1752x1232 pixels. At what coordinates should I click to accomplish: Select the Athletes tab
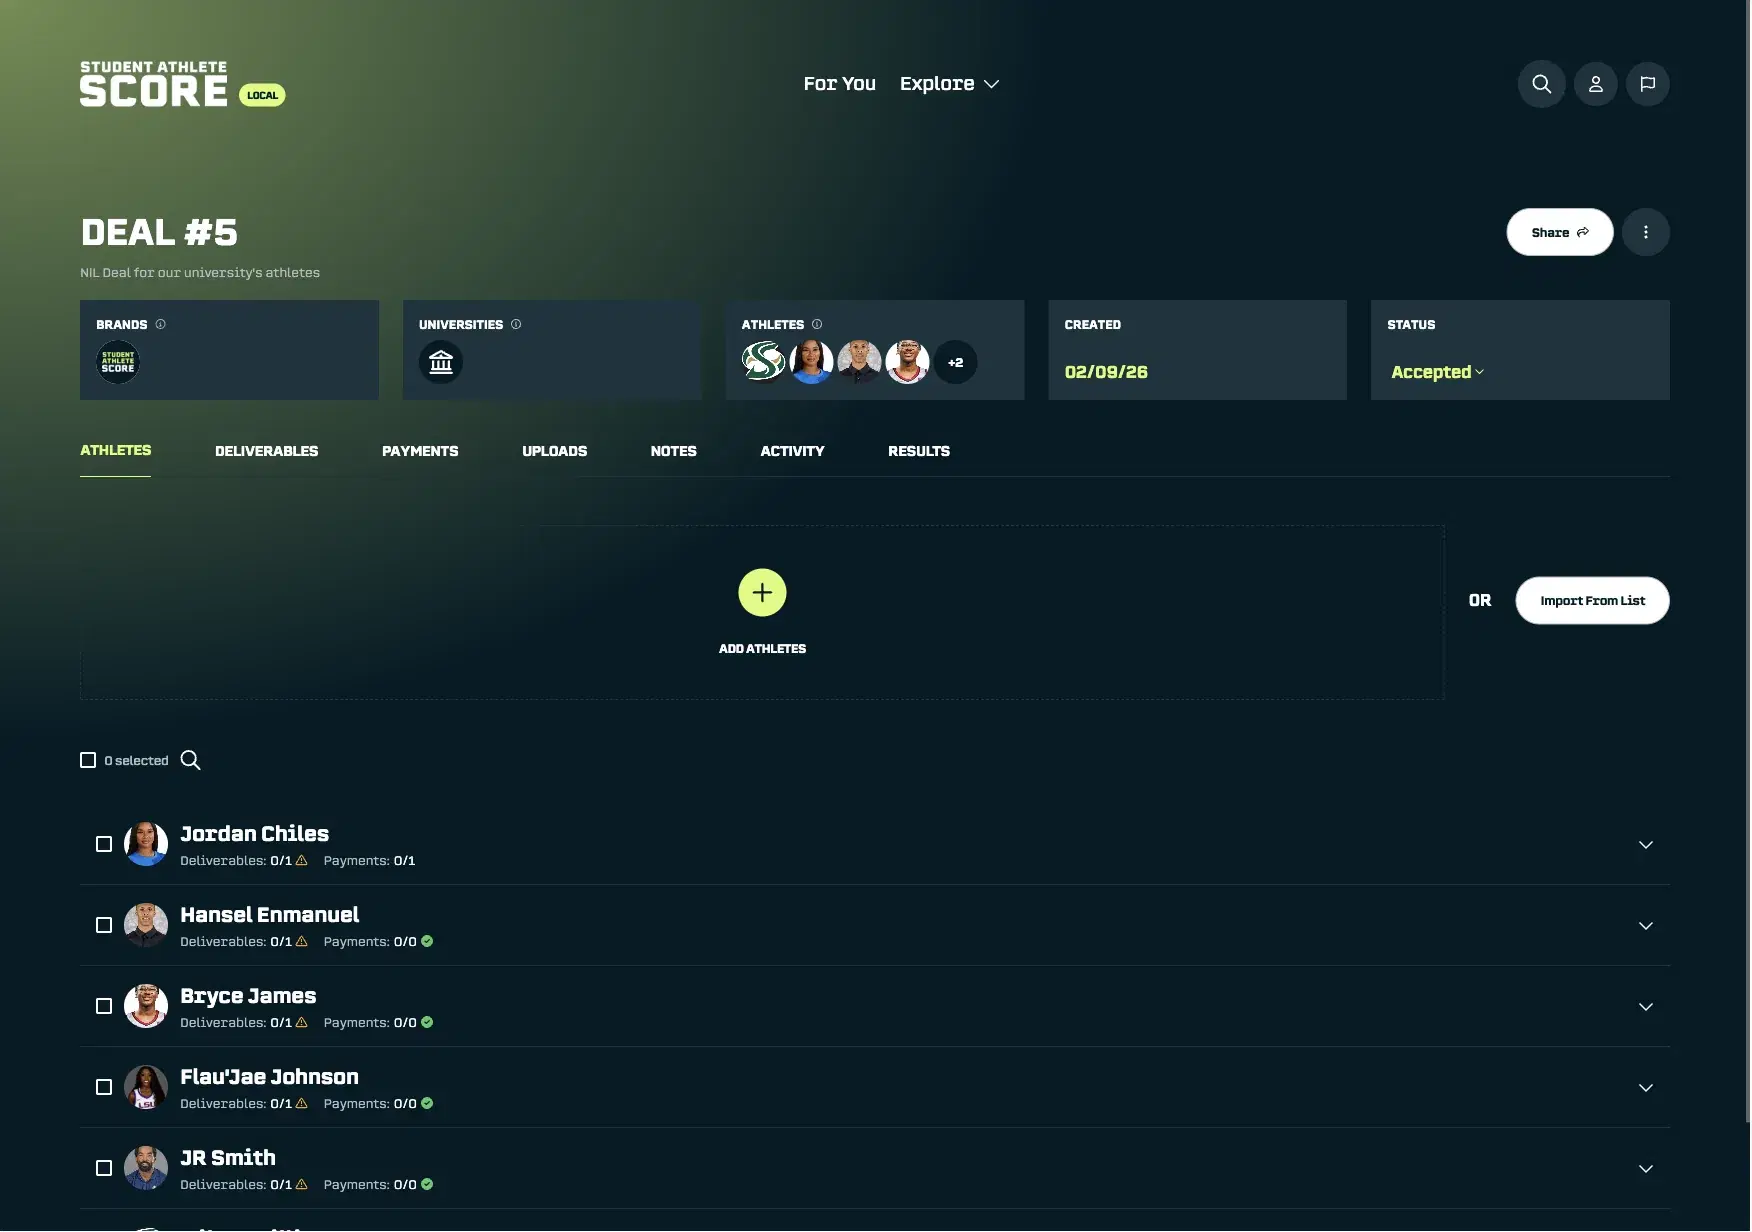115,451
